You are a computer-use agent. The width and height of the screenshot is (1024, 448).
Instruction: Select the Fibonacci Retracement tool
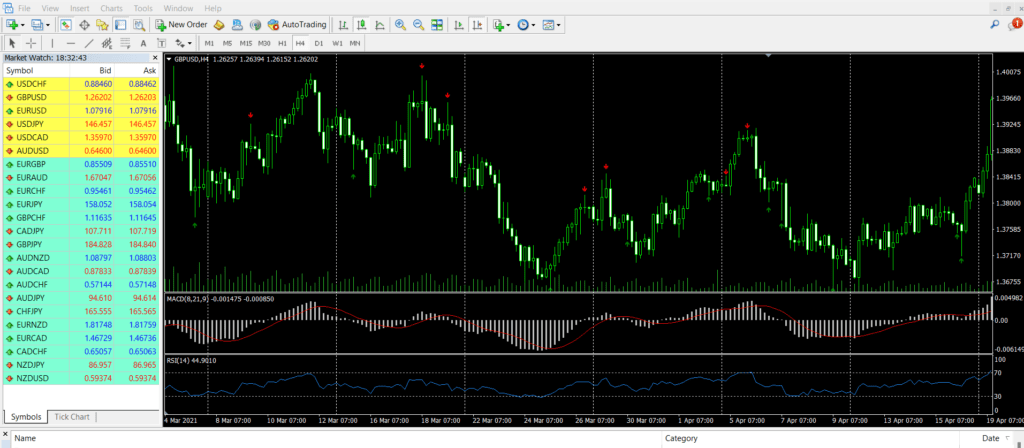click(125, 43)
